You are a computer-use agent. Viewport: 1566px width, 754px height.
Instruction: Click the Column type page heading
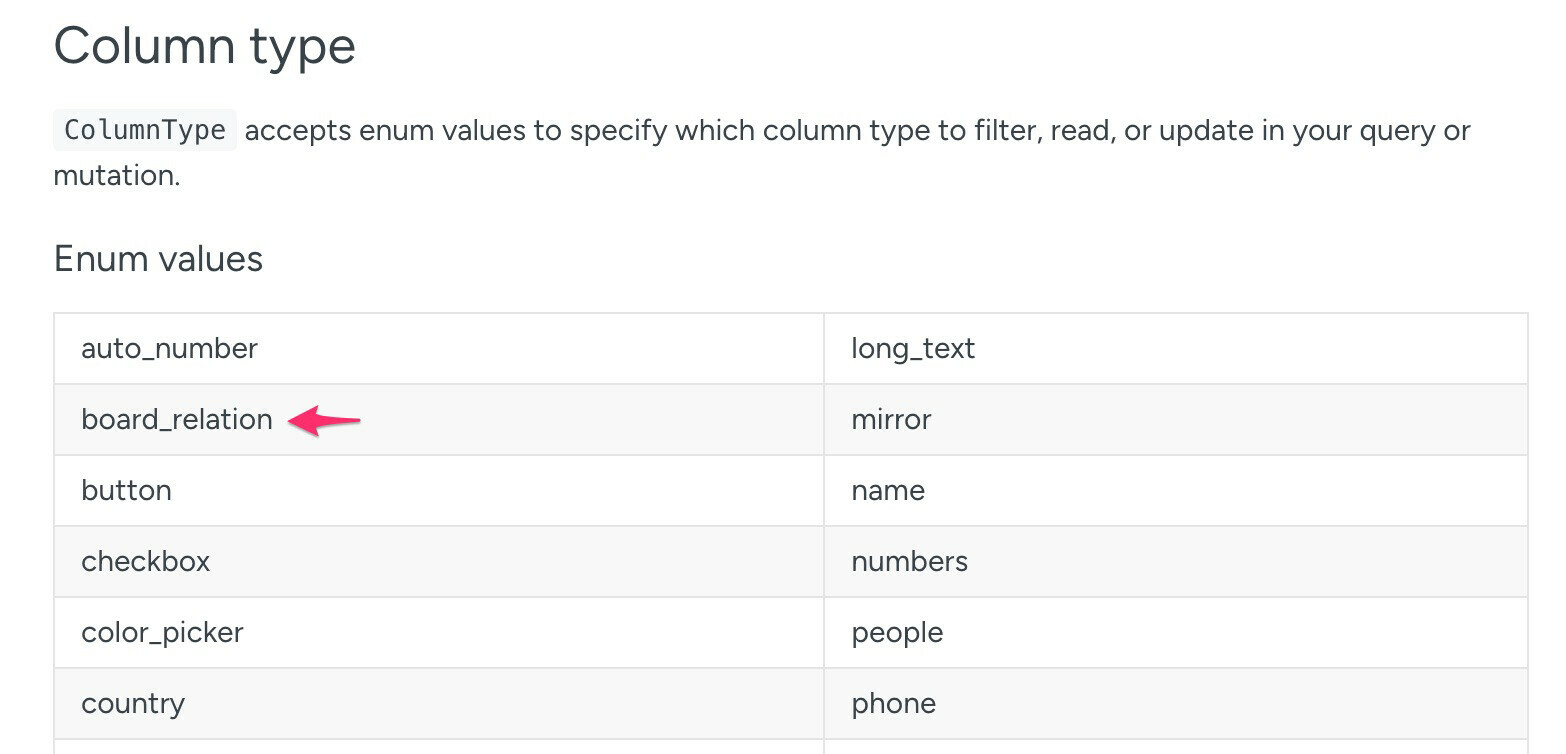[x=205, y=46]
